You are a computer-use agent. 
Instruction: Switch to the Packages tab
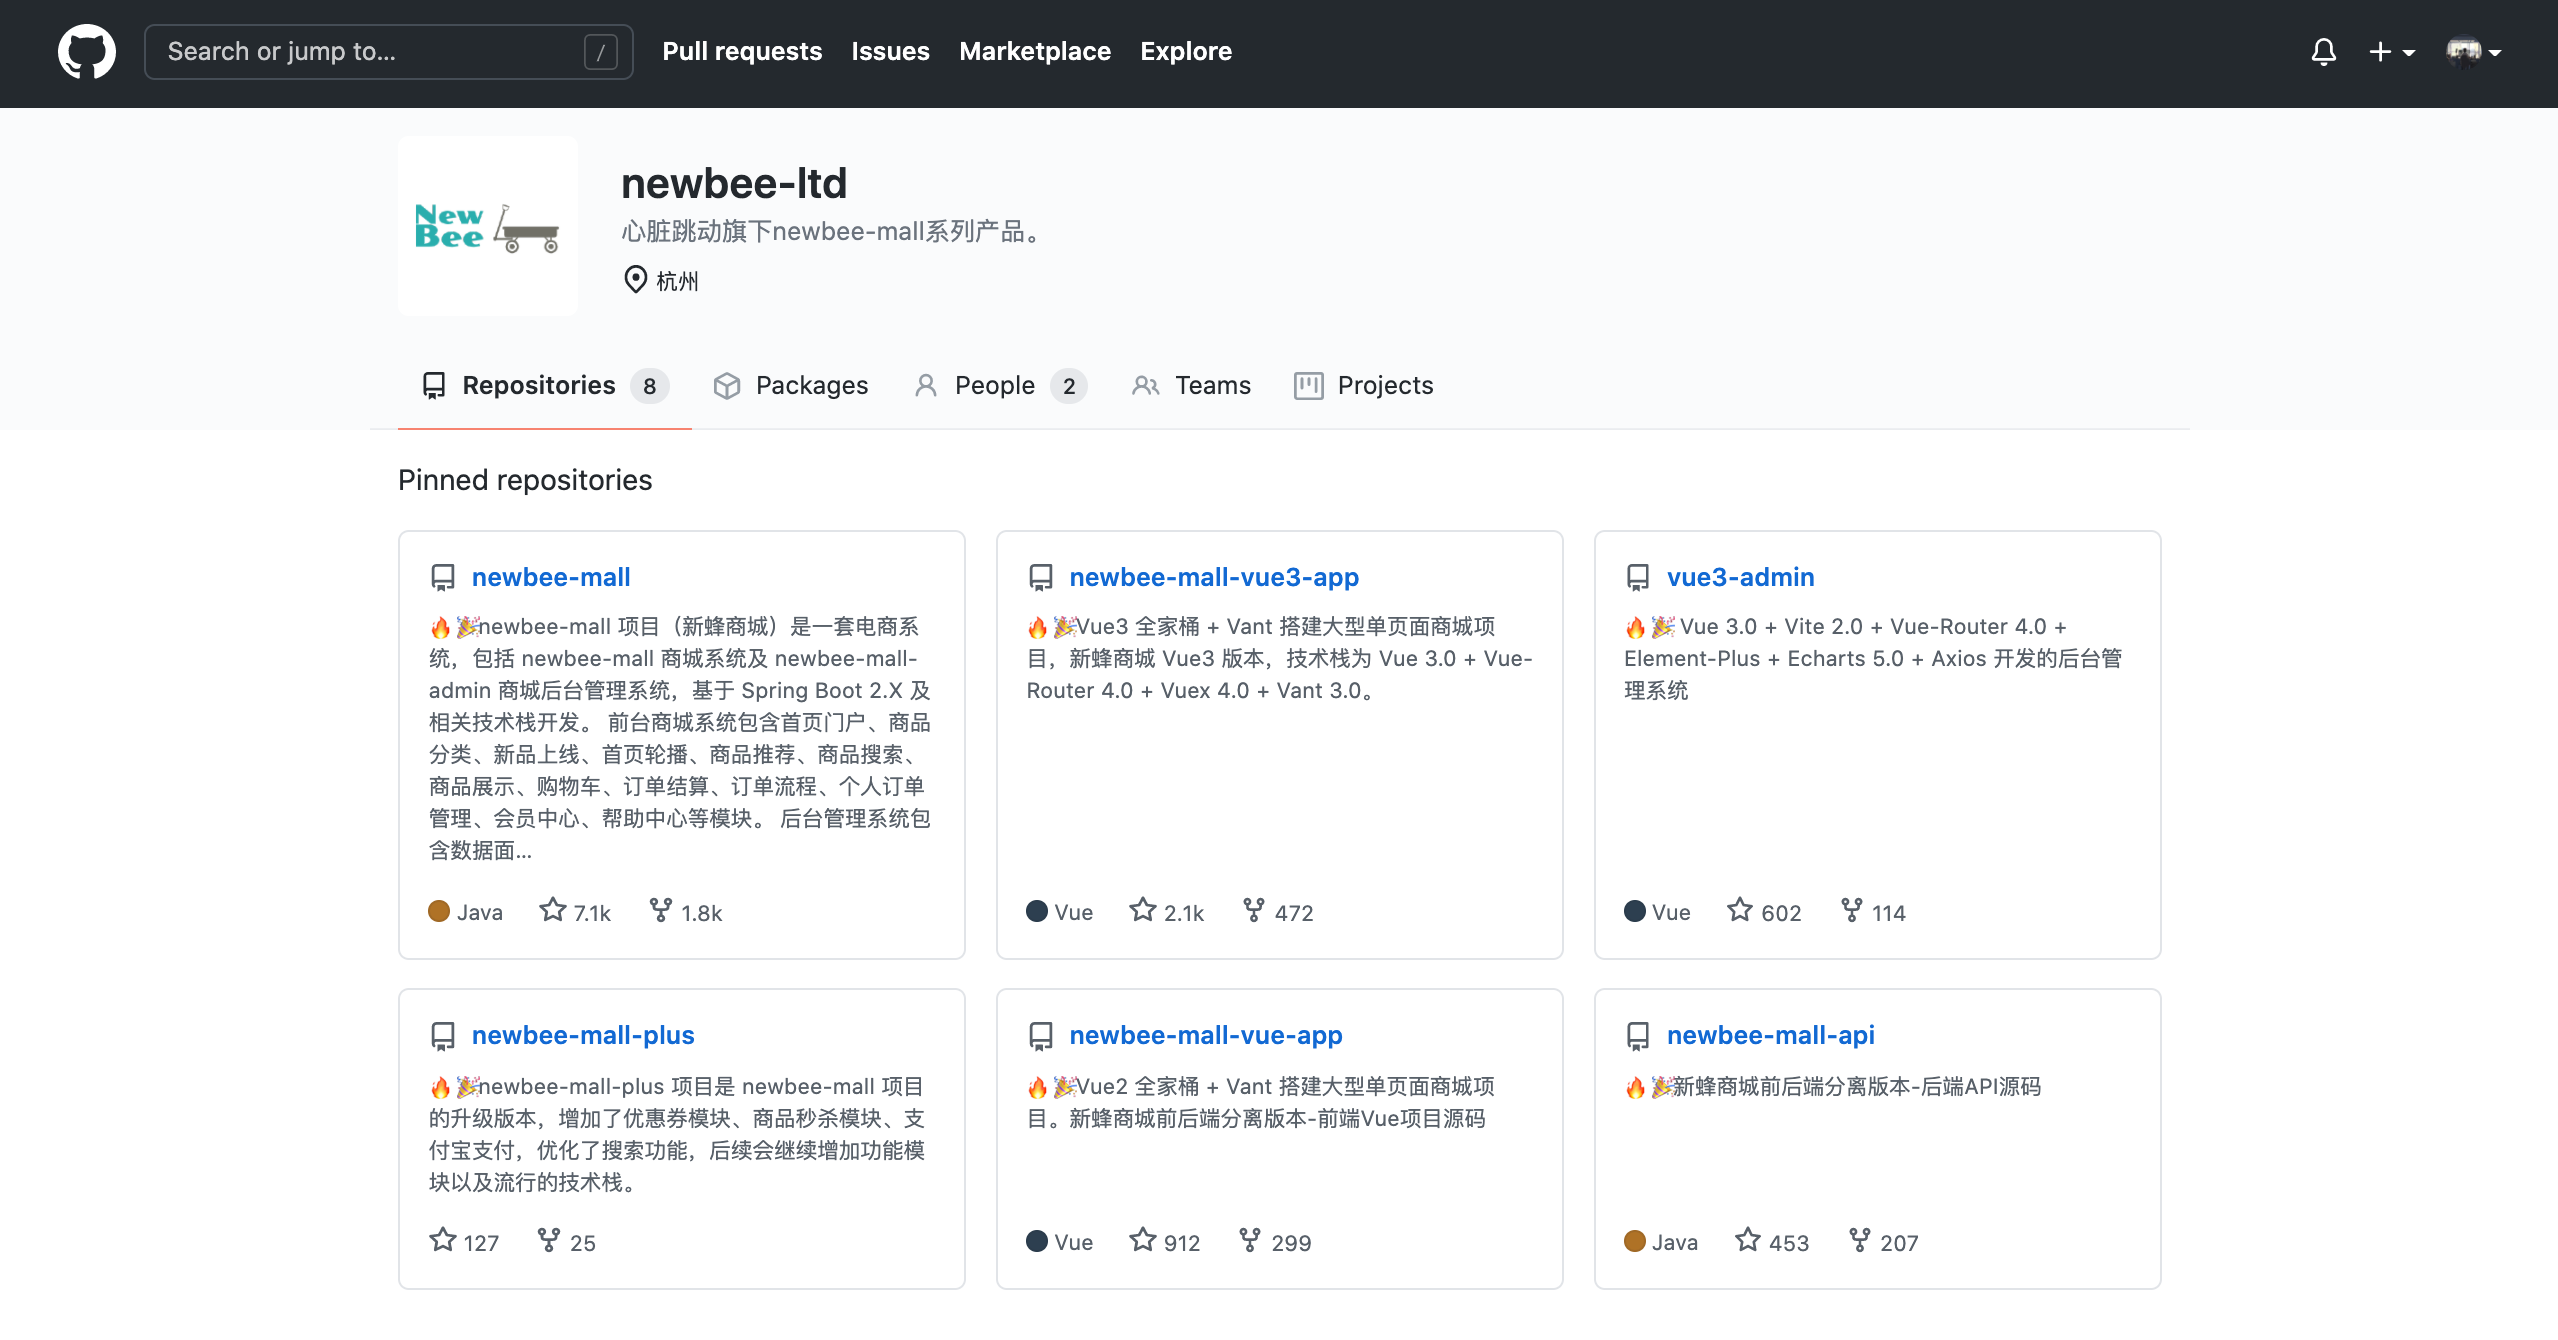click(x=790, y=385)
